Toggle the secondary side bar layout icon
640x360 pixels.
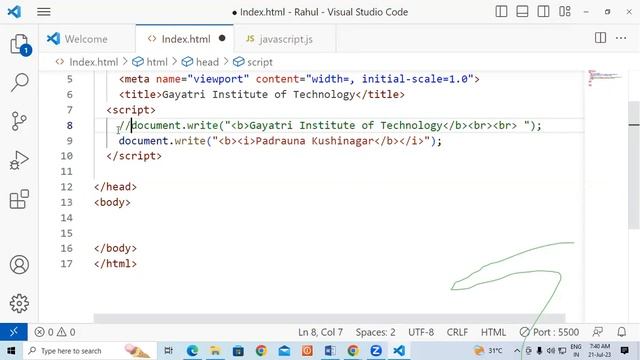coord(543,11)
